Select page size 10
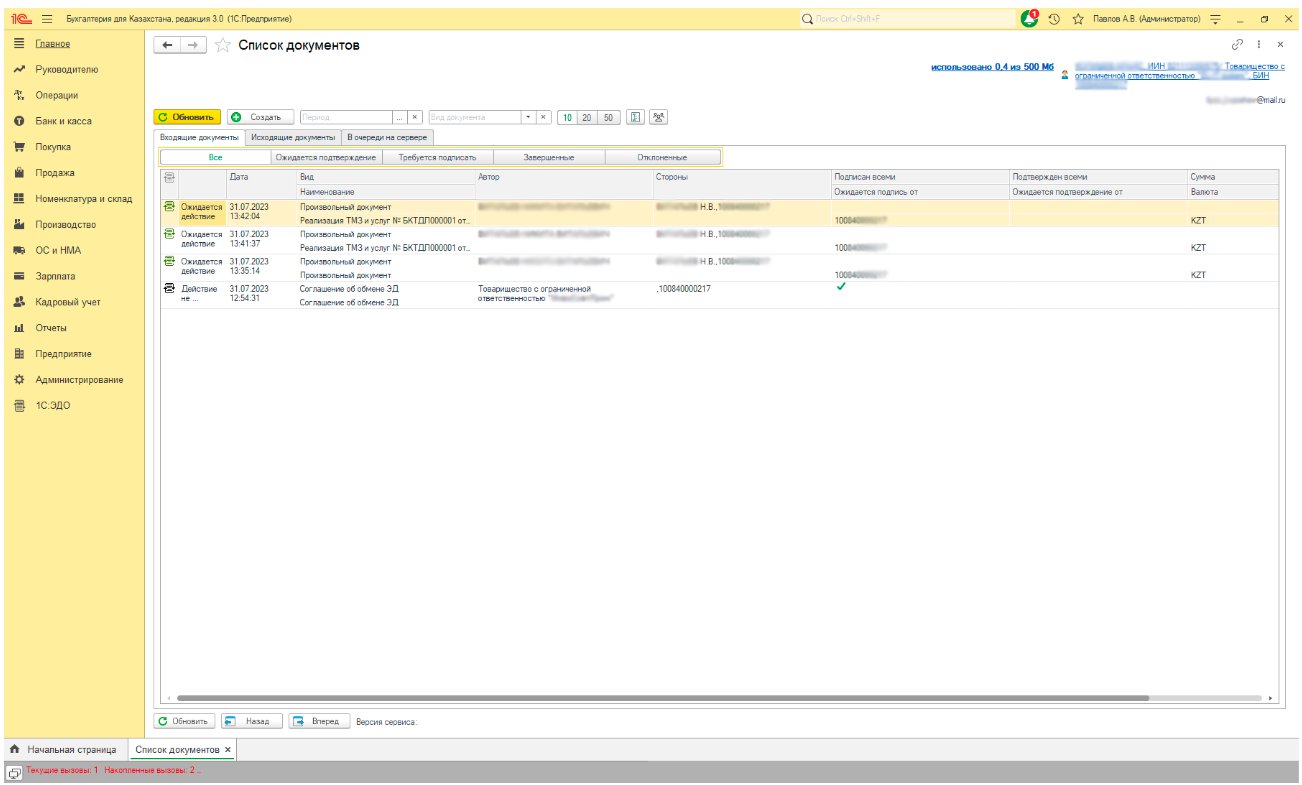The image size is (1302, 785). click(567, 117)
